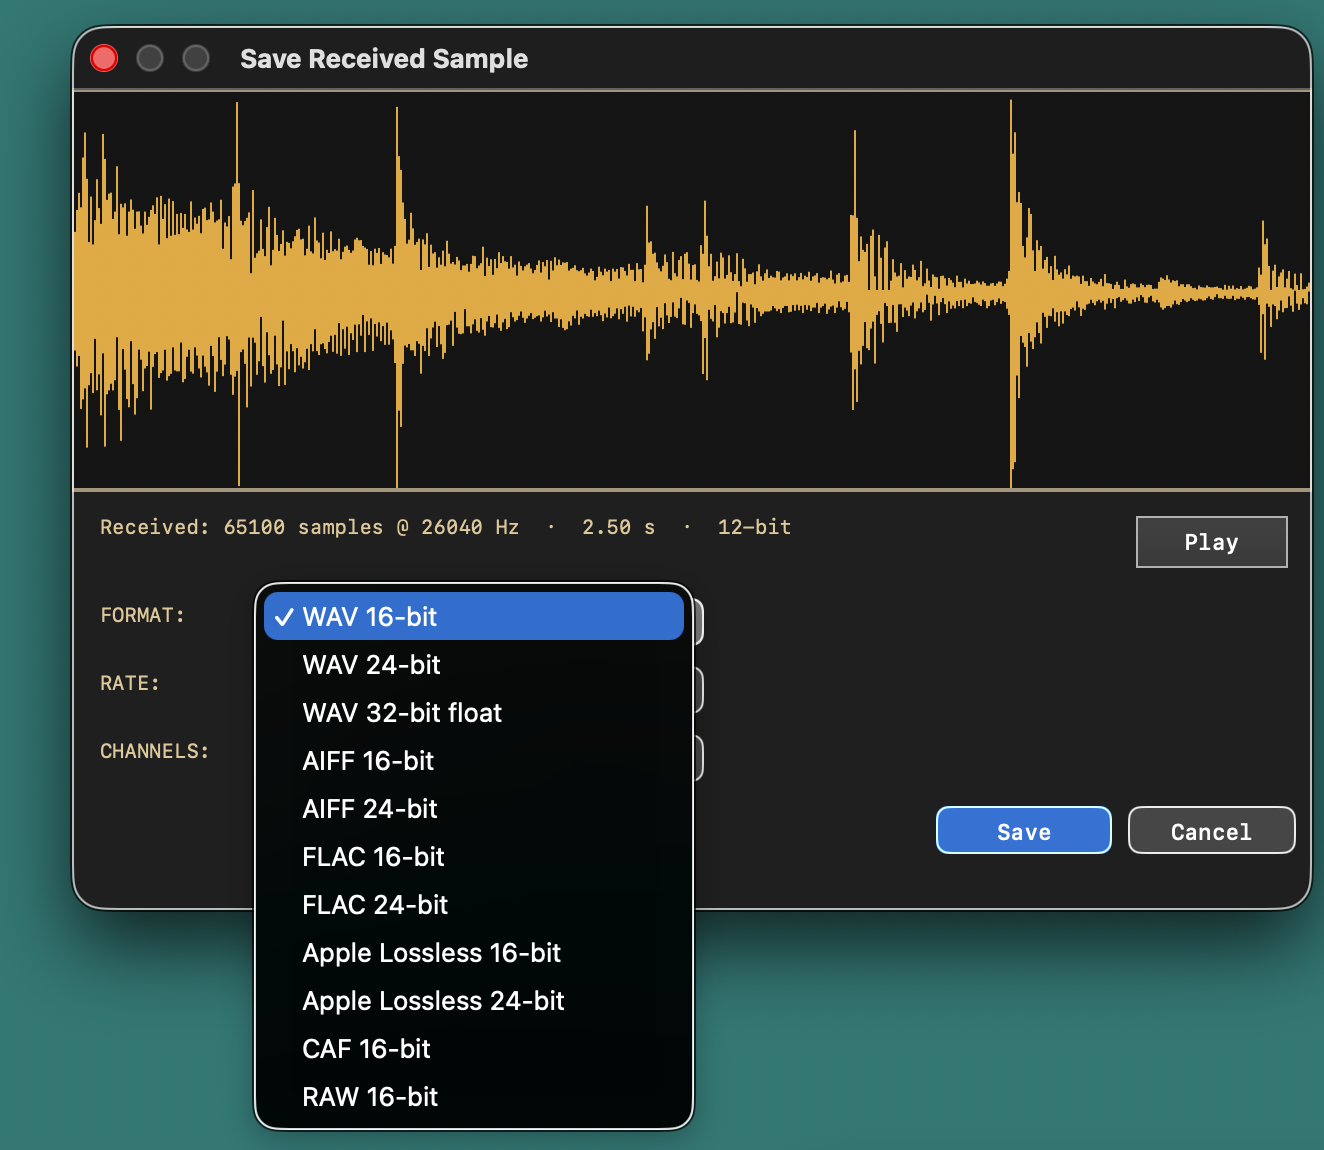Choose Apple Lossless 16-bit format
Screen dimensions: 1324x1150
click(474, 952)
